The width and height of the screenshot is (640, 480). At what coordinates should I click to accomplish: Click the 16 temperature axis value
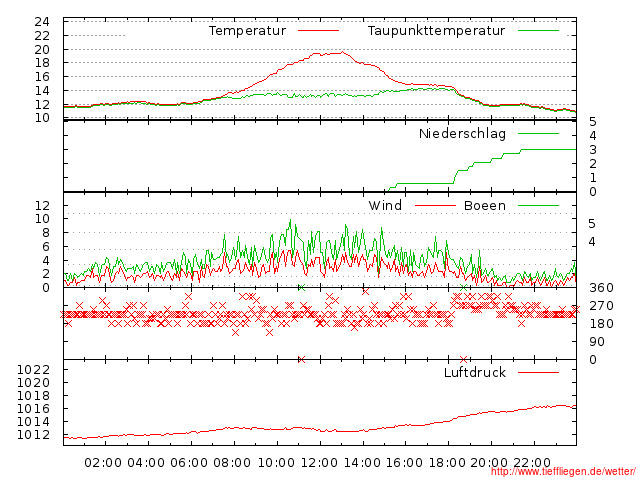tap(42, 77)
